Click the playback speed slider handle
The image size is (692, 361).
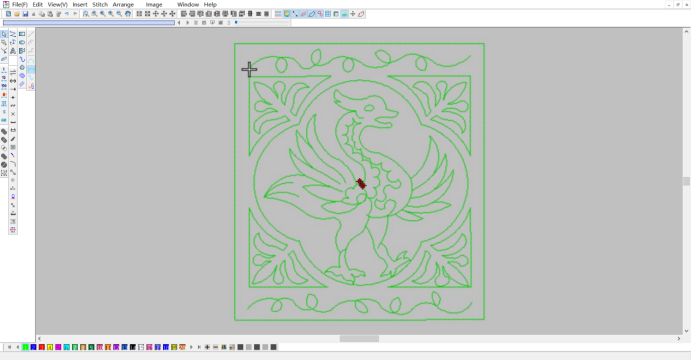point(237,23)
